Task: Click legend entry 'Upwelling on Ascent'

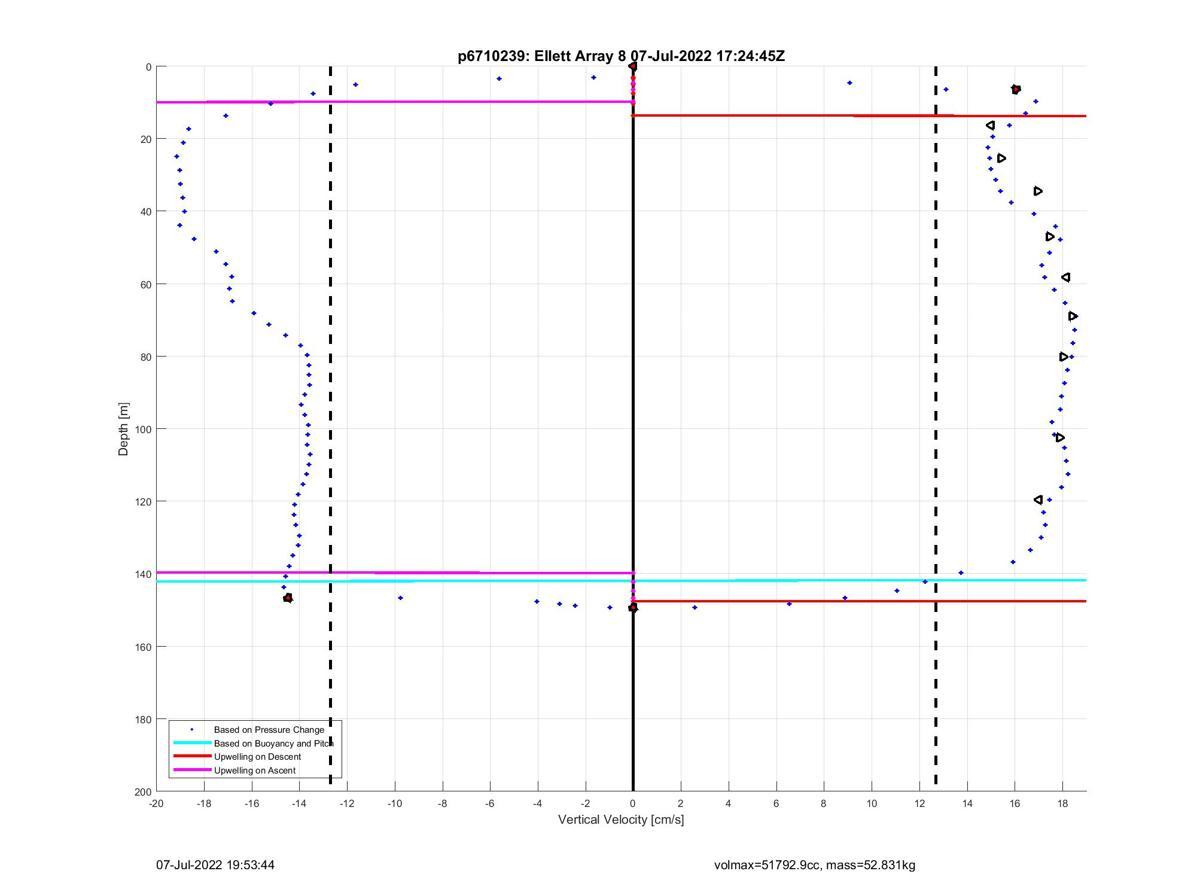Action: coord(255,771)
